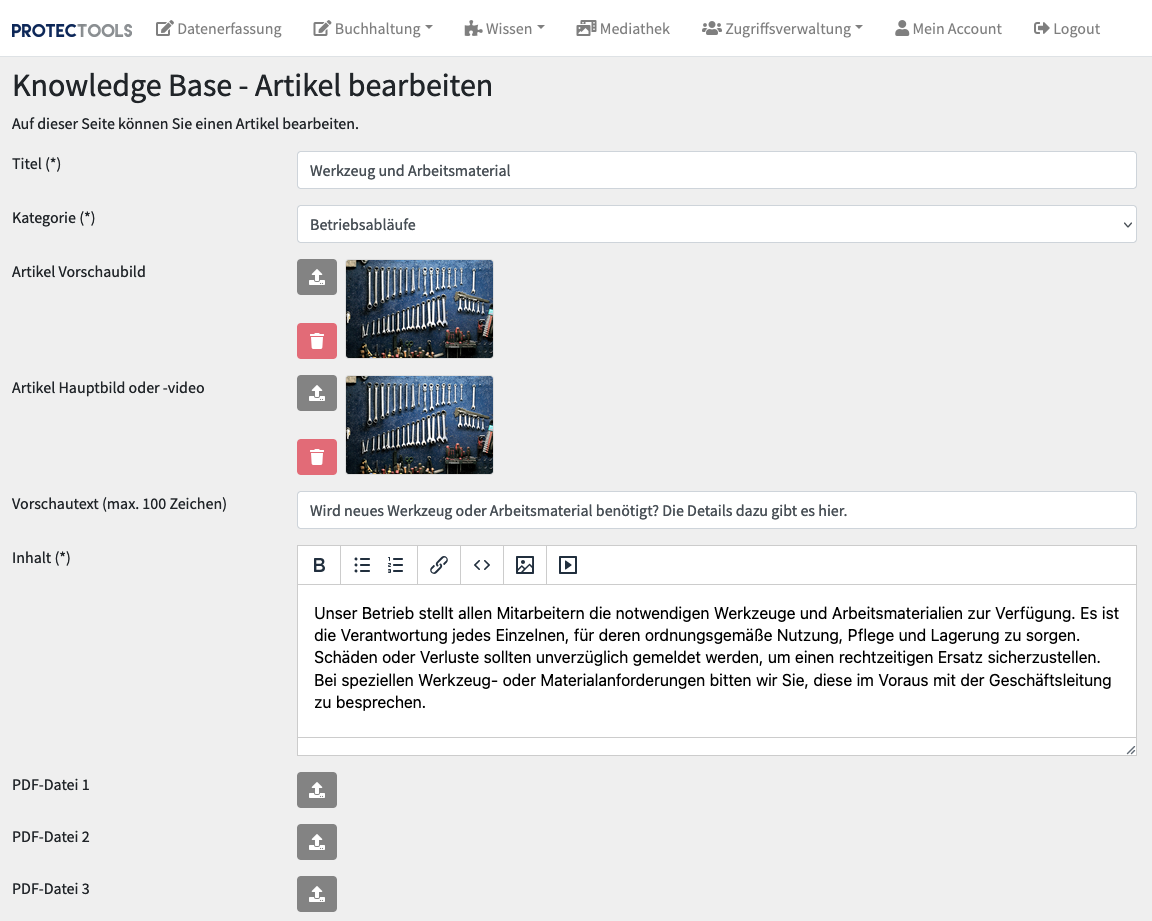The width and height of the screenshot is (1152, 921).
Task: Expand the Wissen dropdown menu
Action: [x=504, y=29]
